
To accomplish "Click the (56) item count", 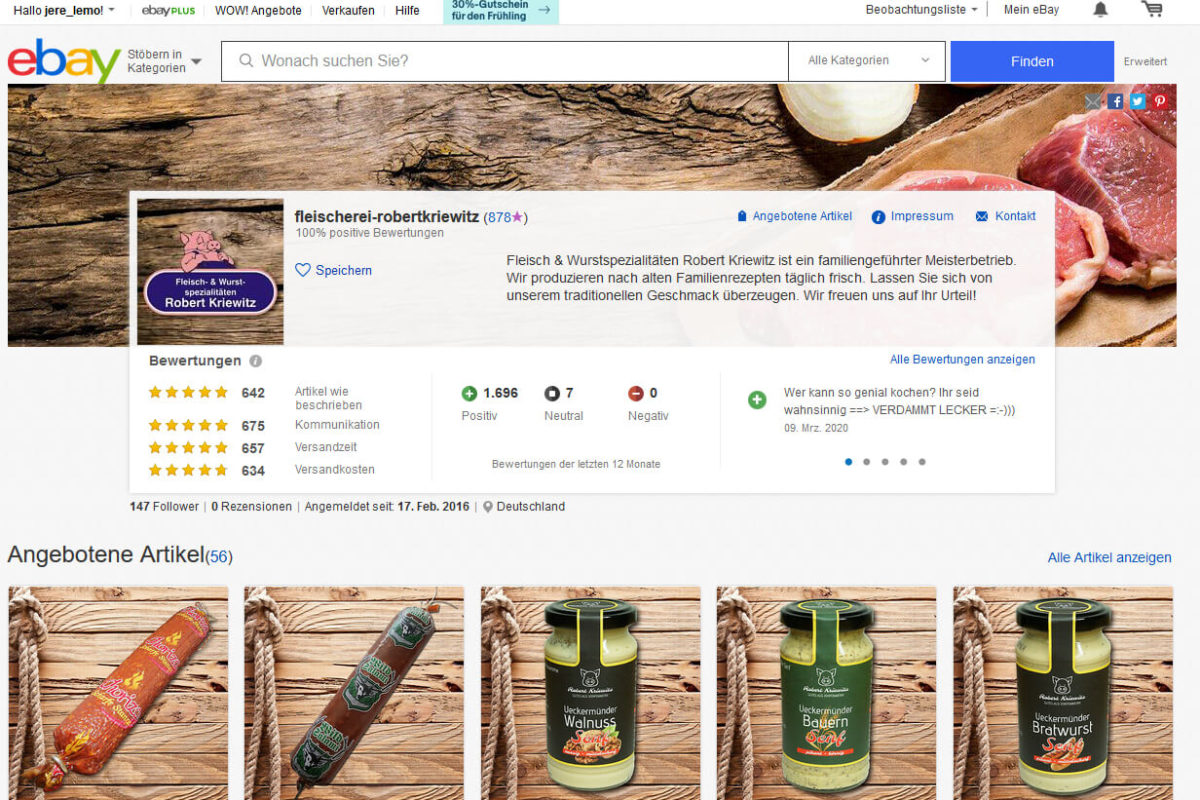I will (x=219, y=557).
